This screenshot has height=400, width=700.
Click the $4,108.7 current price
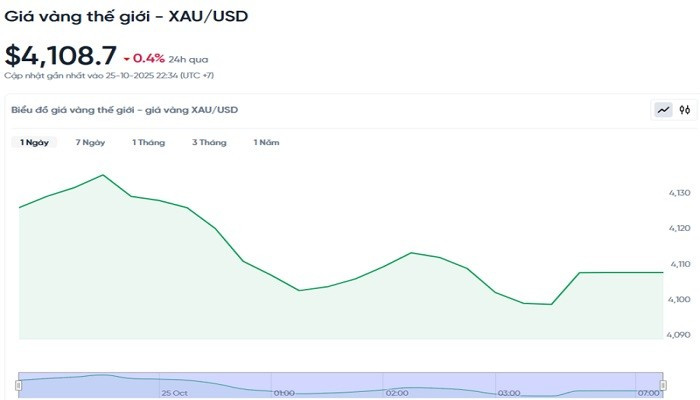coord(61,55)
